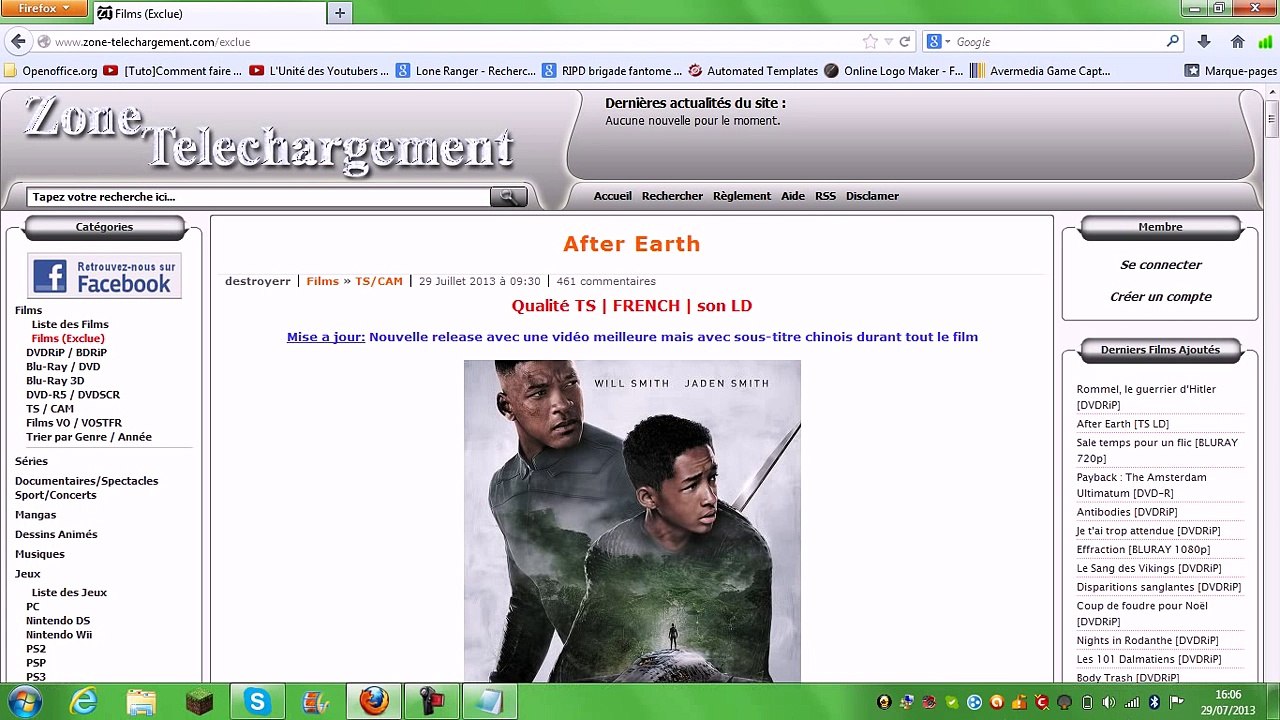Open the Accueil menu item
Image resolution: width=1280 pixels, height=720 pixels.
613,196
